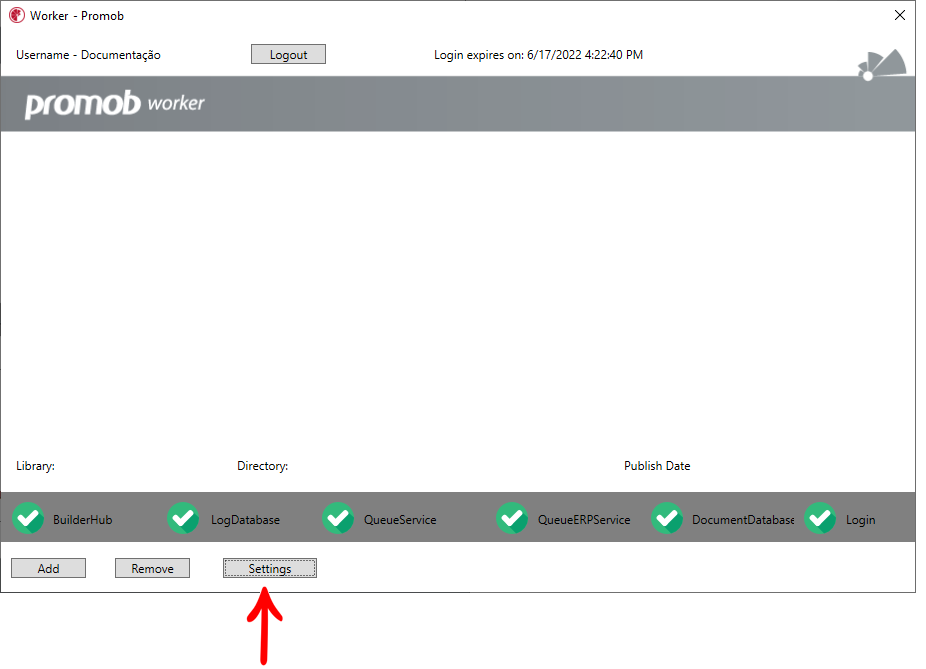The image size is (926, 669).
Task: Click the LogDatabase green check status icon
Action: pyautogui.click(x=183, y=518)
